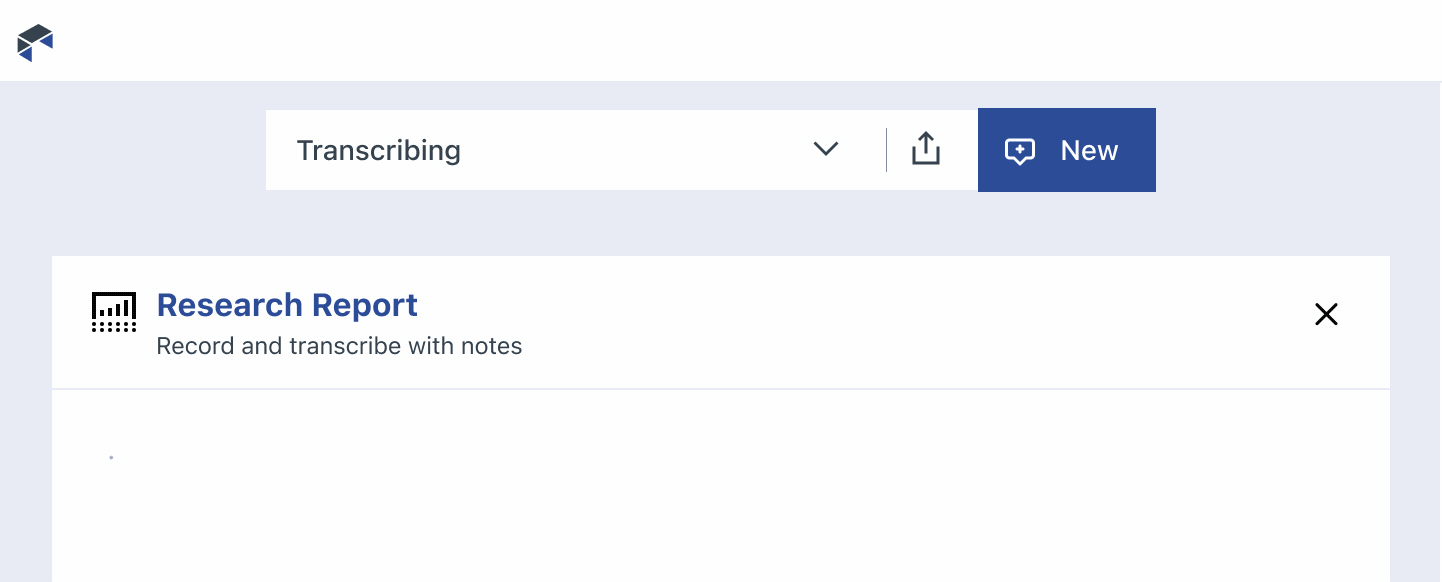Click inside the empty report content area

click(721, 486)
